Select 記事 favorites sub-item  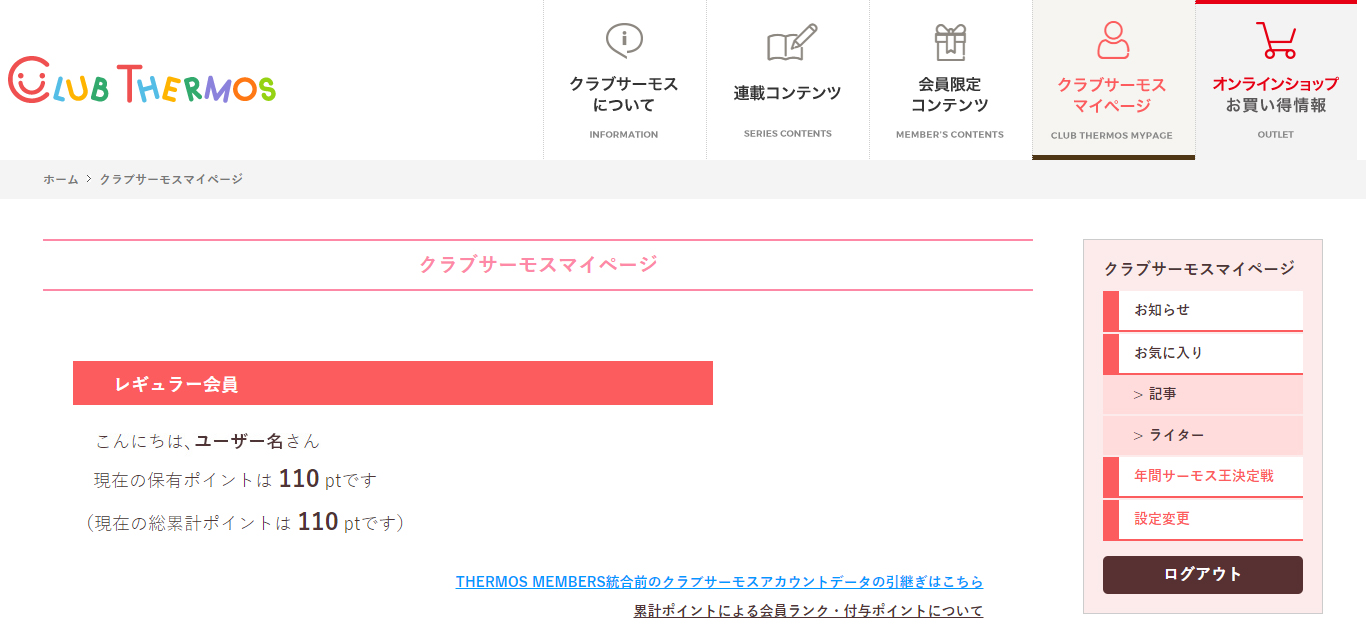1203,394
